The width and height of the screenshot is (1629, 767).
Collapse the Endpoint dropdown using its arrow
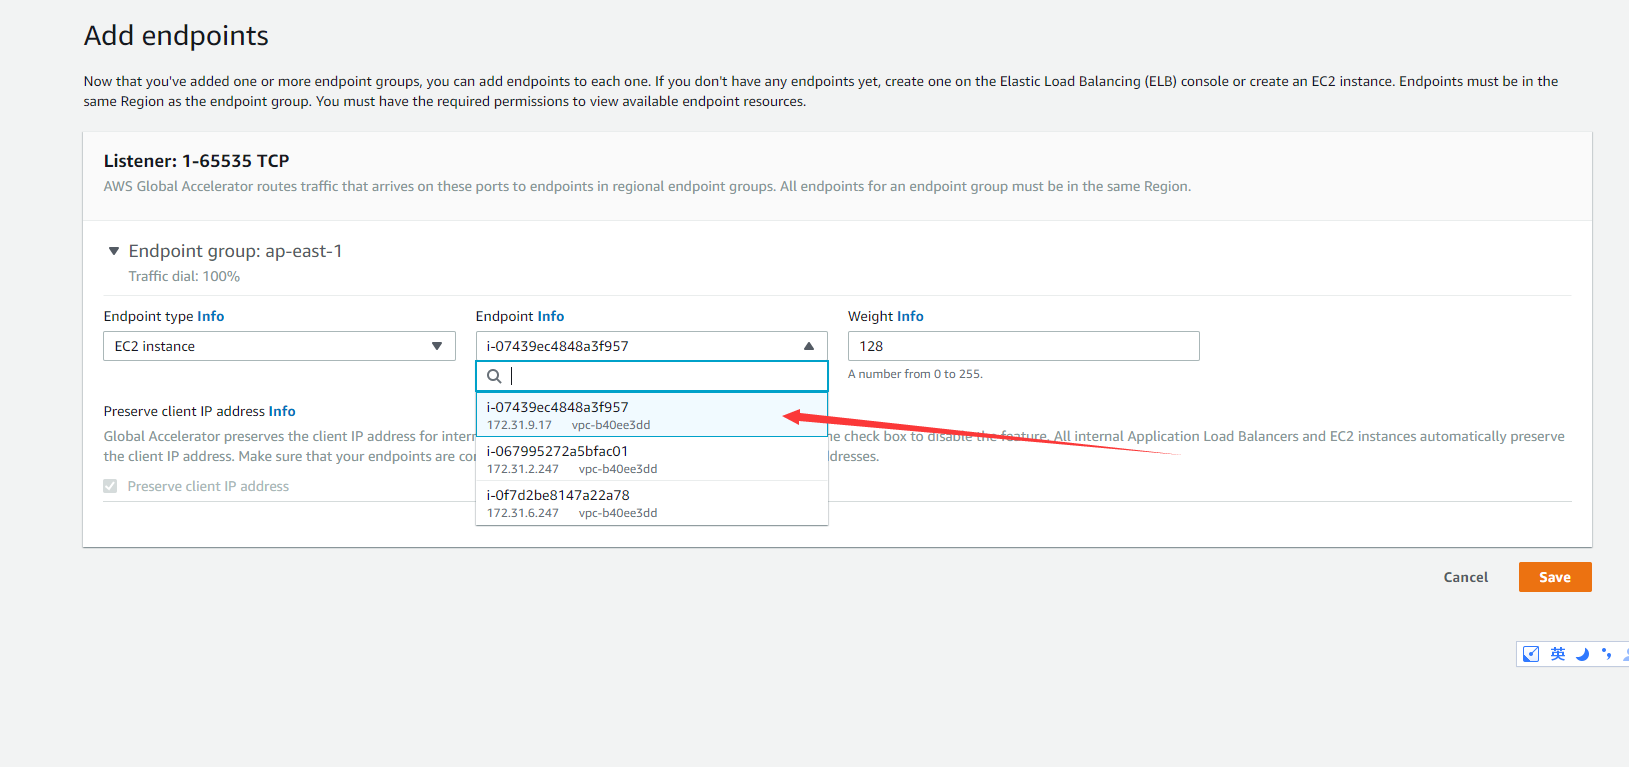pyautogui.click(x=808, y=346)
